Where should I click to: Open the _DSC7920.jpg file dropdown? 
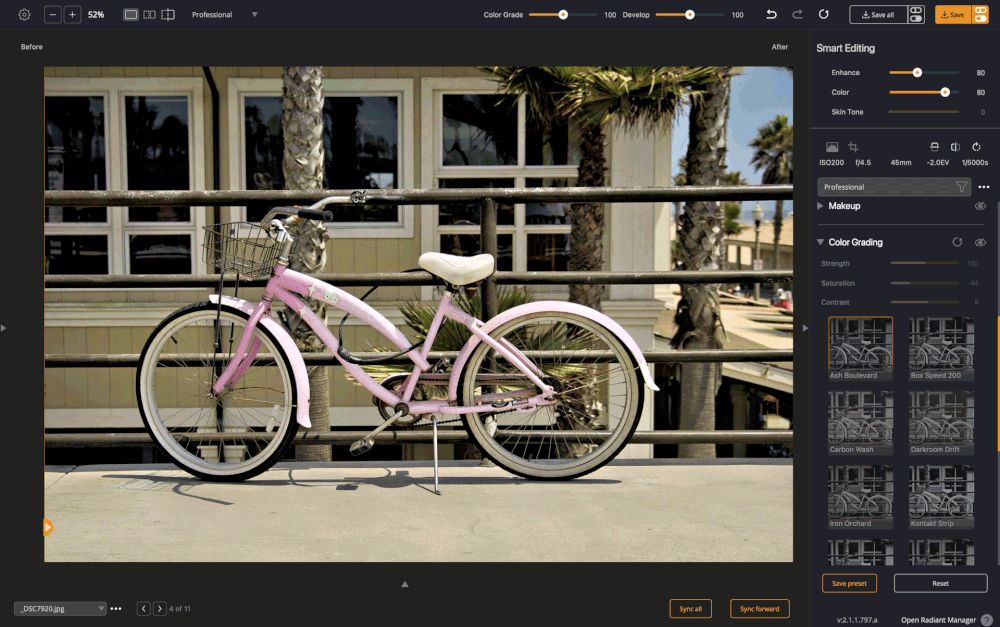pos(60,609)
